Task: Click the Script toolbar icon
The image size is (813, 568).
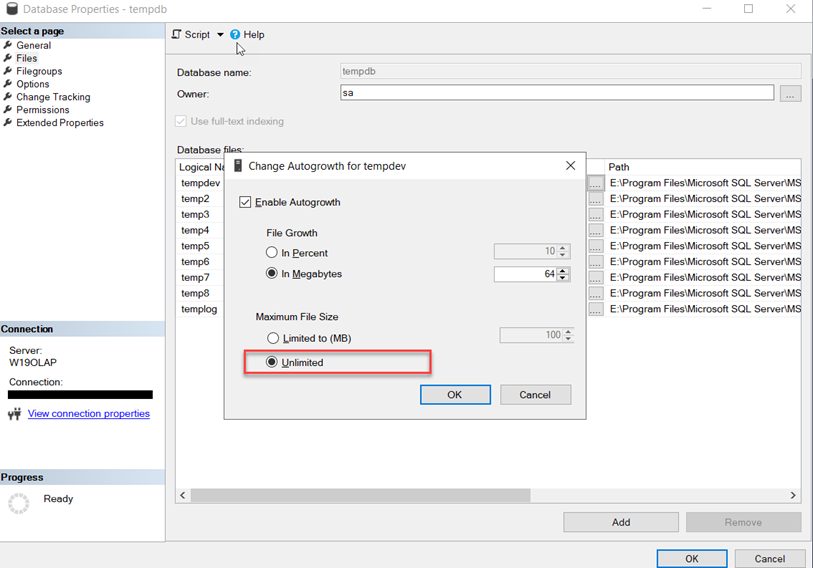Action: 177,34
